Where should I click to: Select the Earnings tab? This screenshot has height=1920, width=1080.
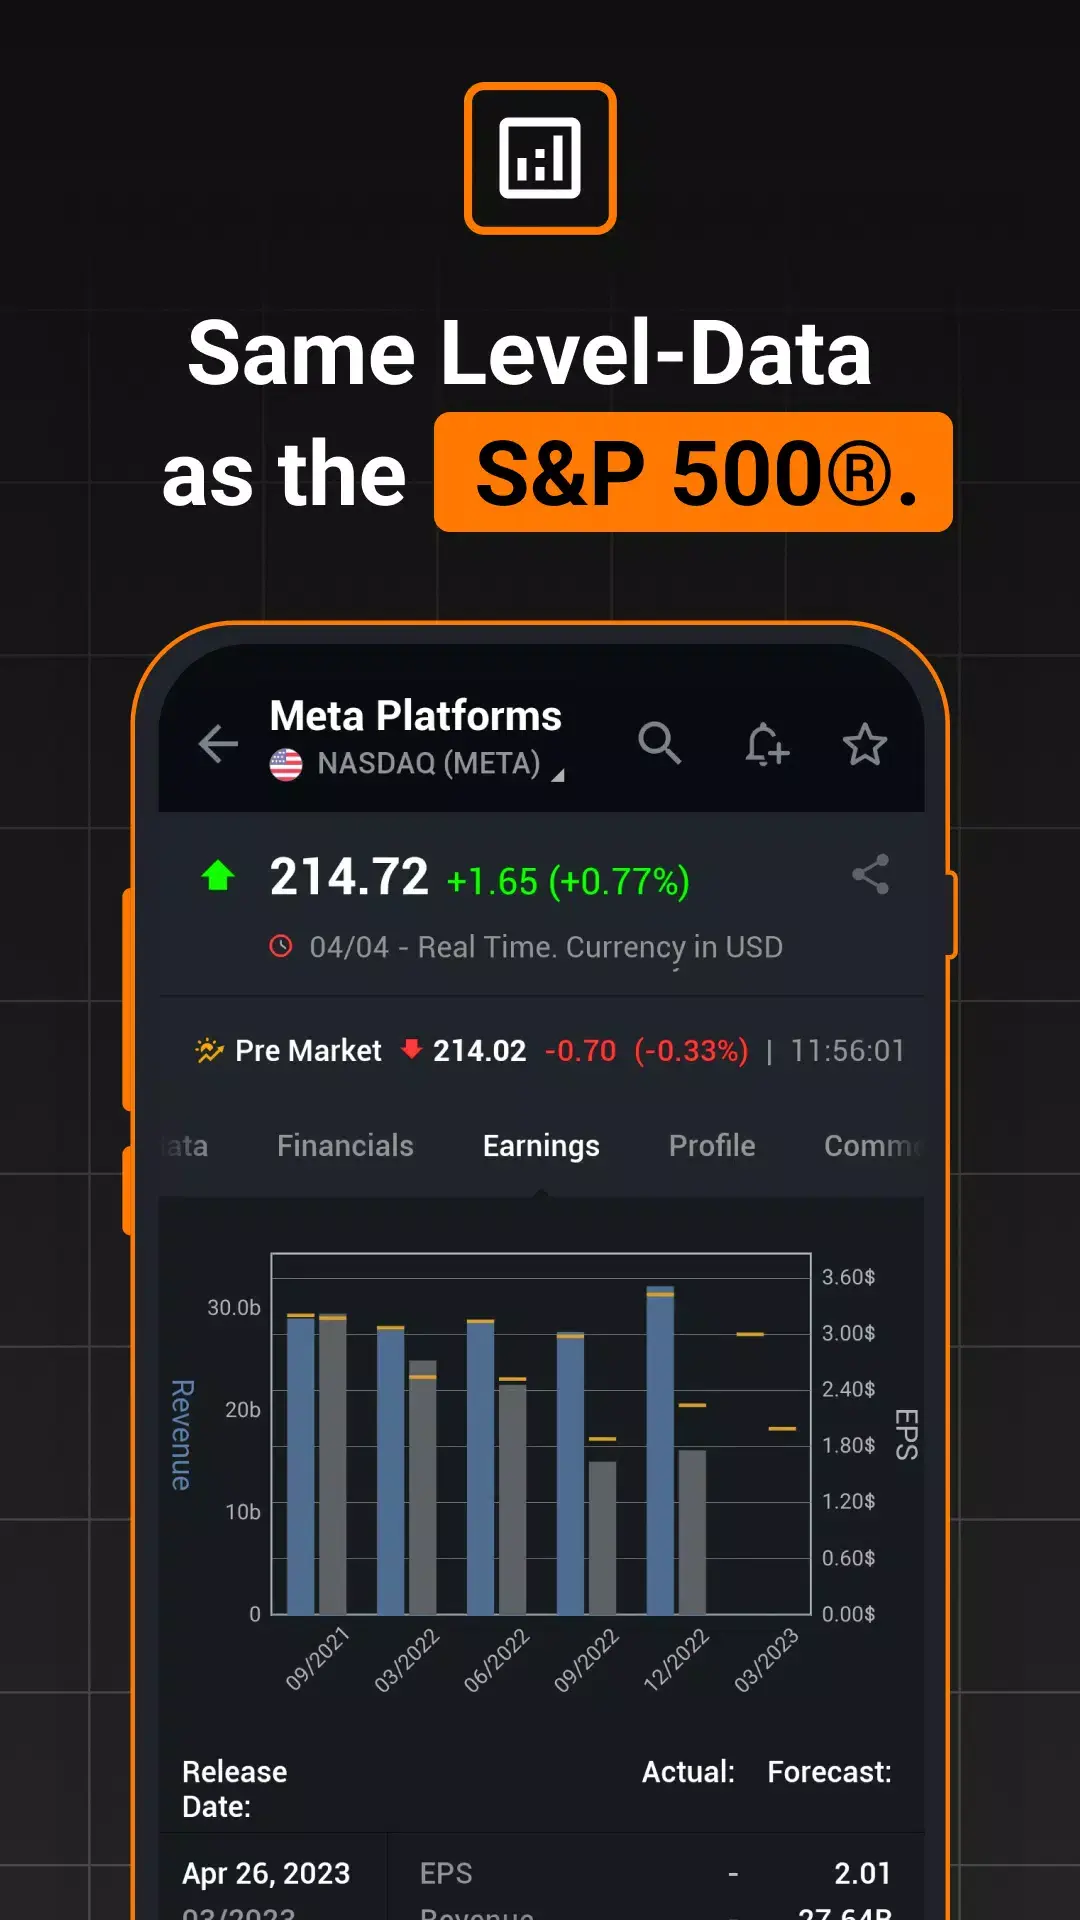point(540,1146)
